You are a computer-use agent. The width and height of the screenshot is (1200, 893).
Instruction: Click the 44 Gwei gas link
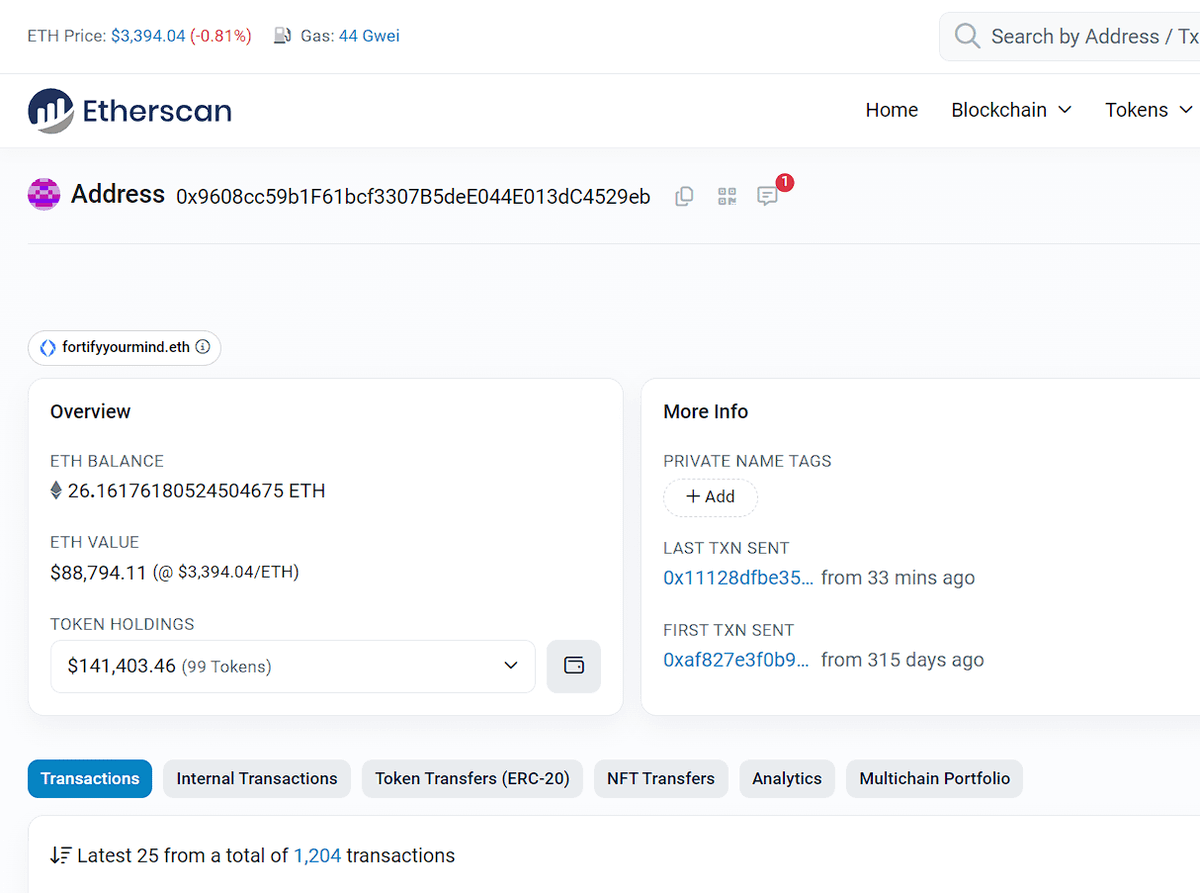click(x=369, y=36)
